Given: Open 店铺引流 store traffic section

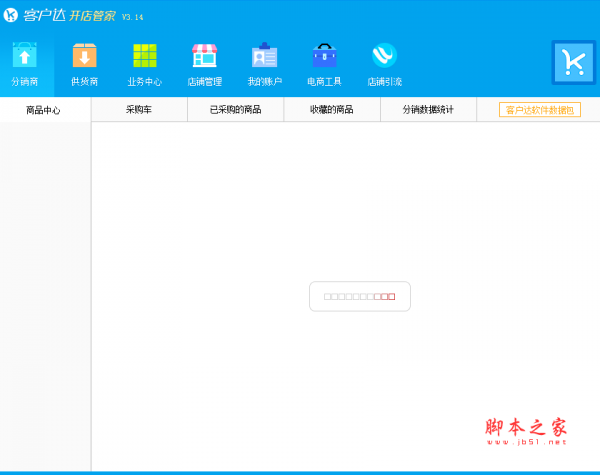Looking at the screenshot, I should (384, 64).
